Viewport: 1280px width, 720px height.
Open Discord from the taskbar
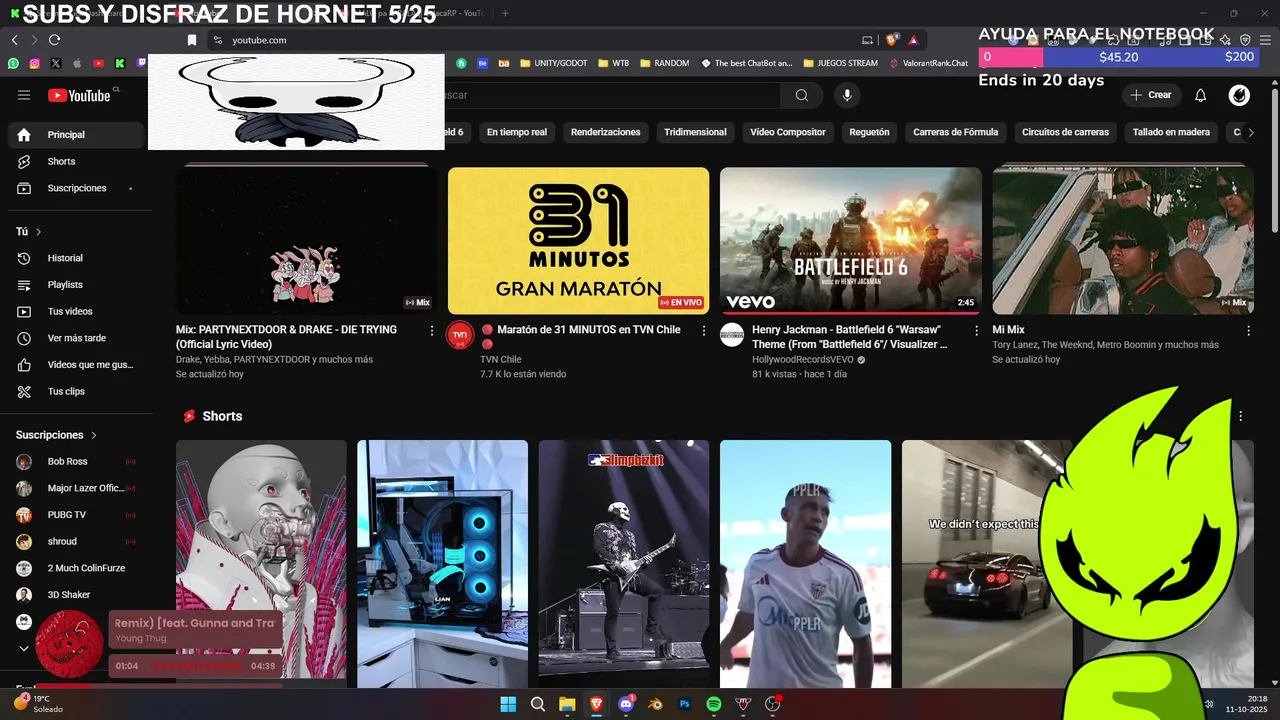coord(626,704)
